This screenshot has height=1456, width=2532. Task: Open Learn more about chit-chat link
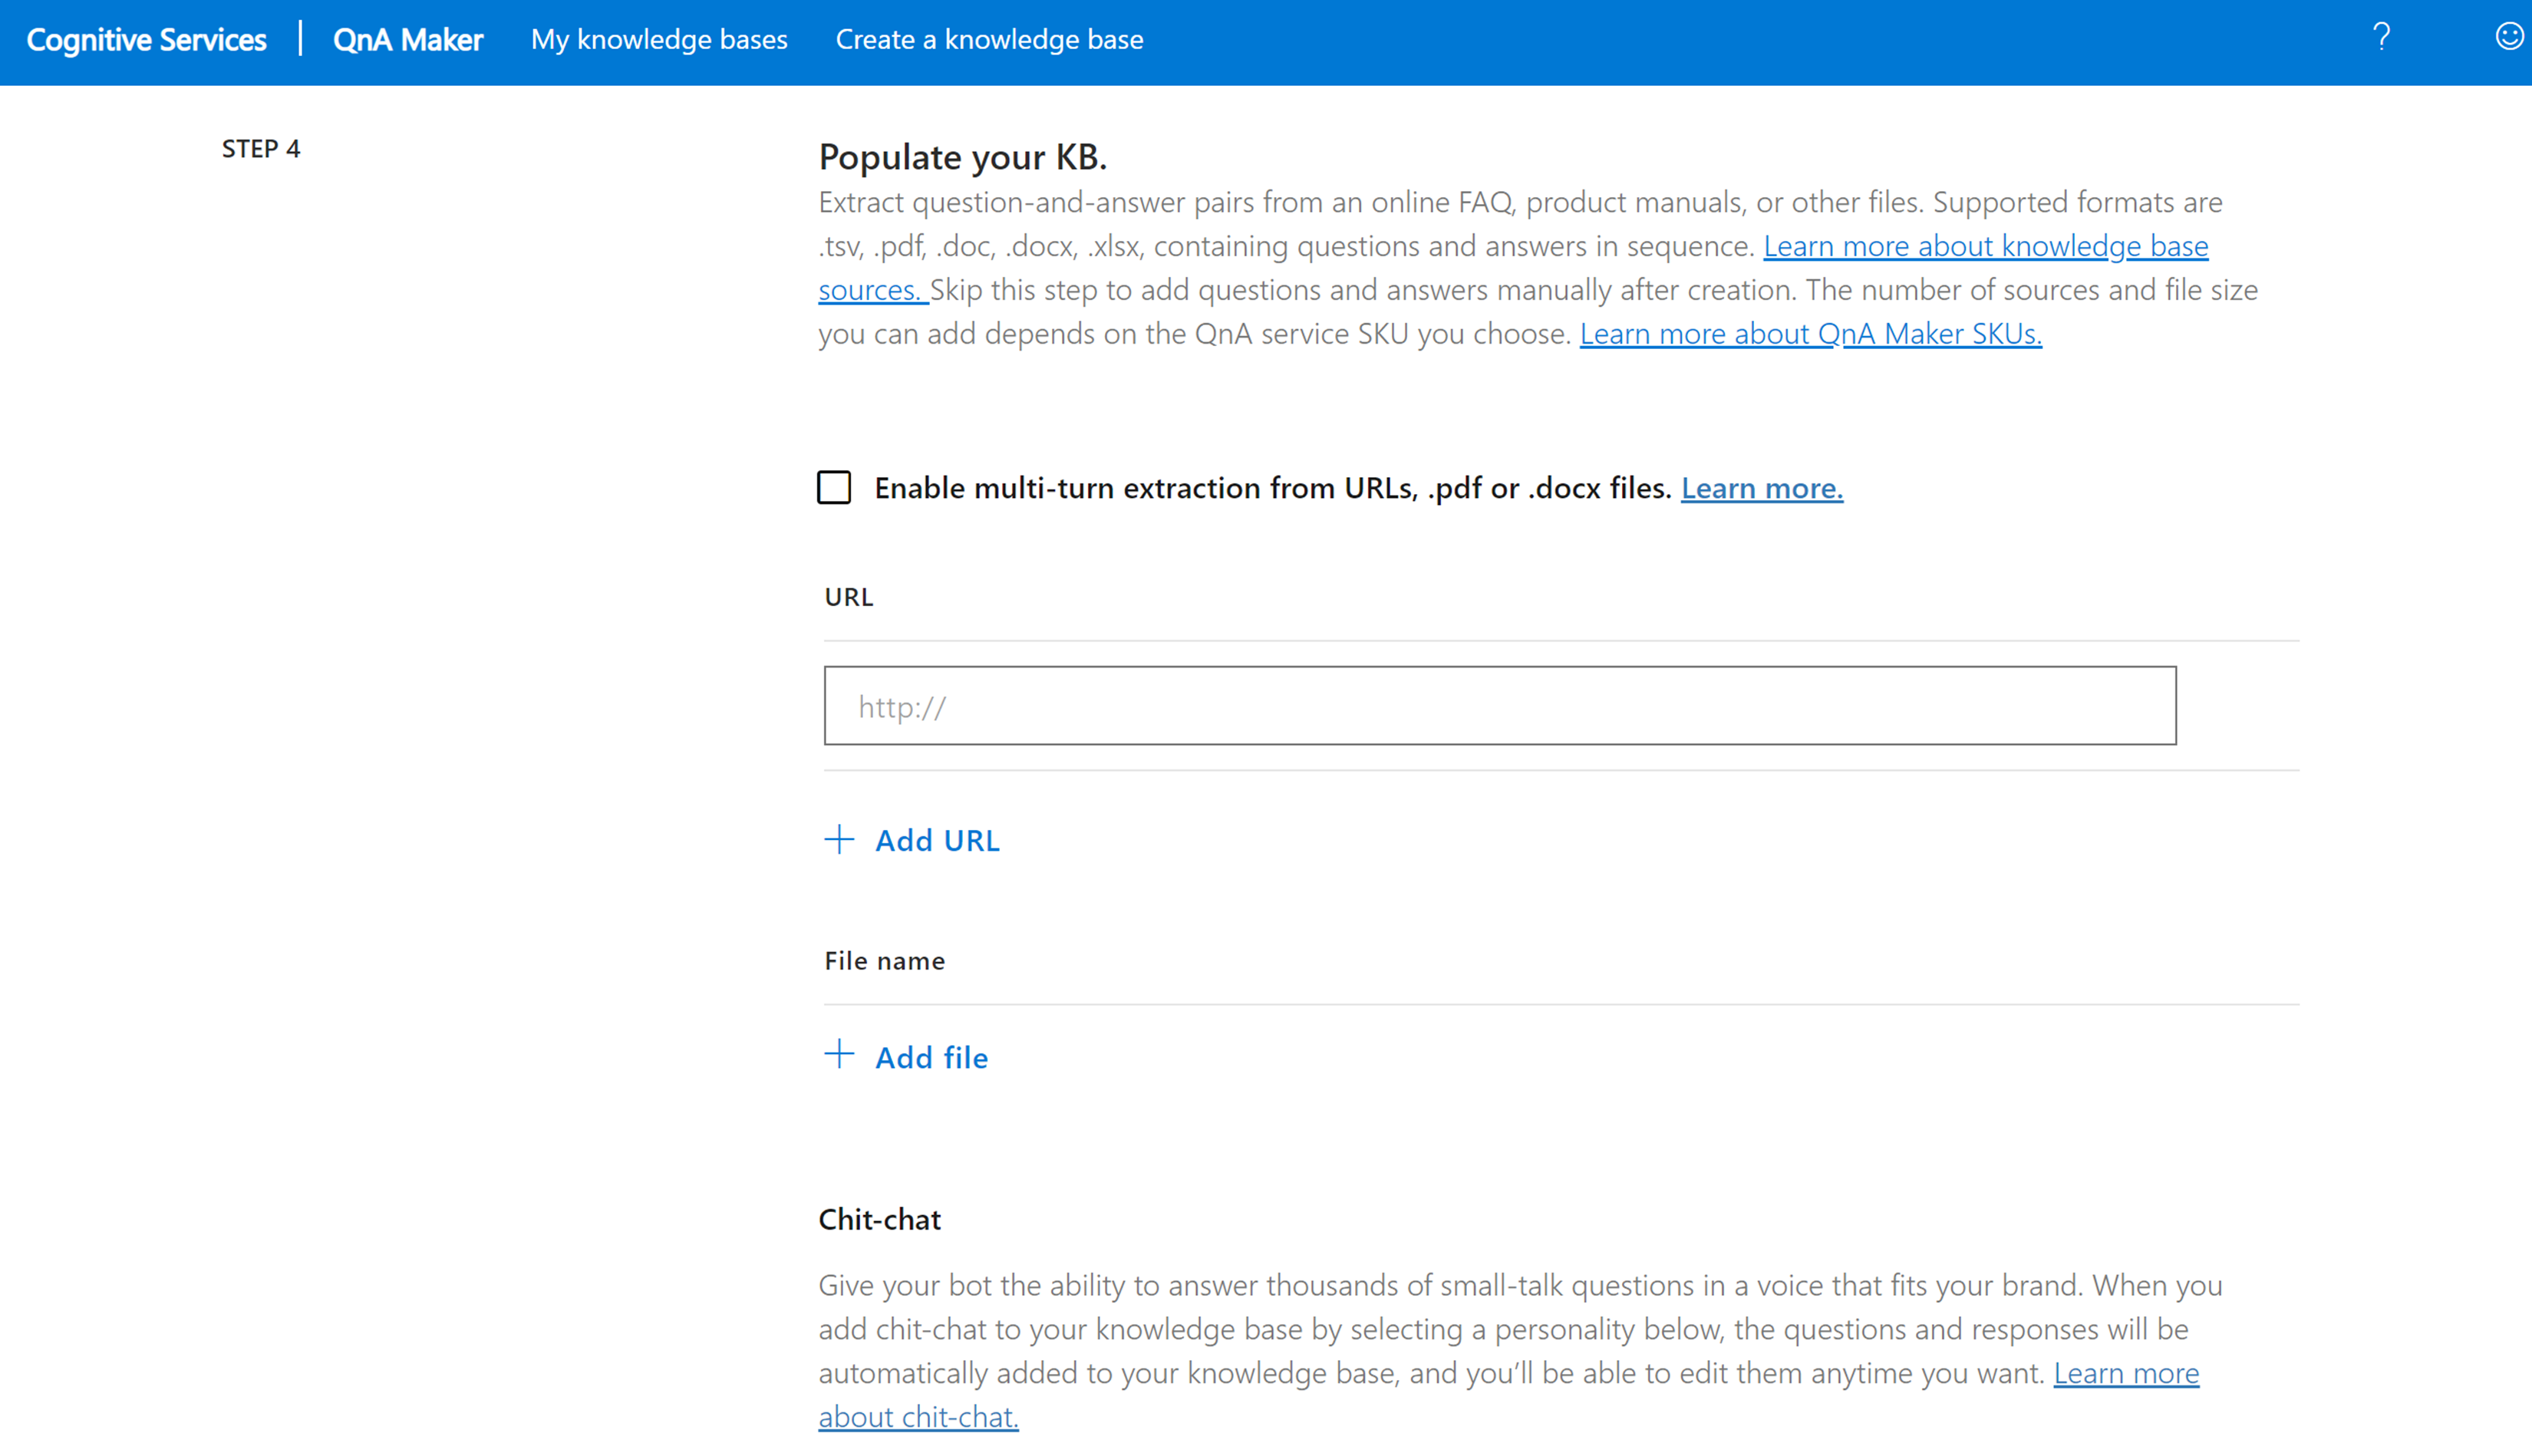pyautogui.click(x=2126, y=1373)
